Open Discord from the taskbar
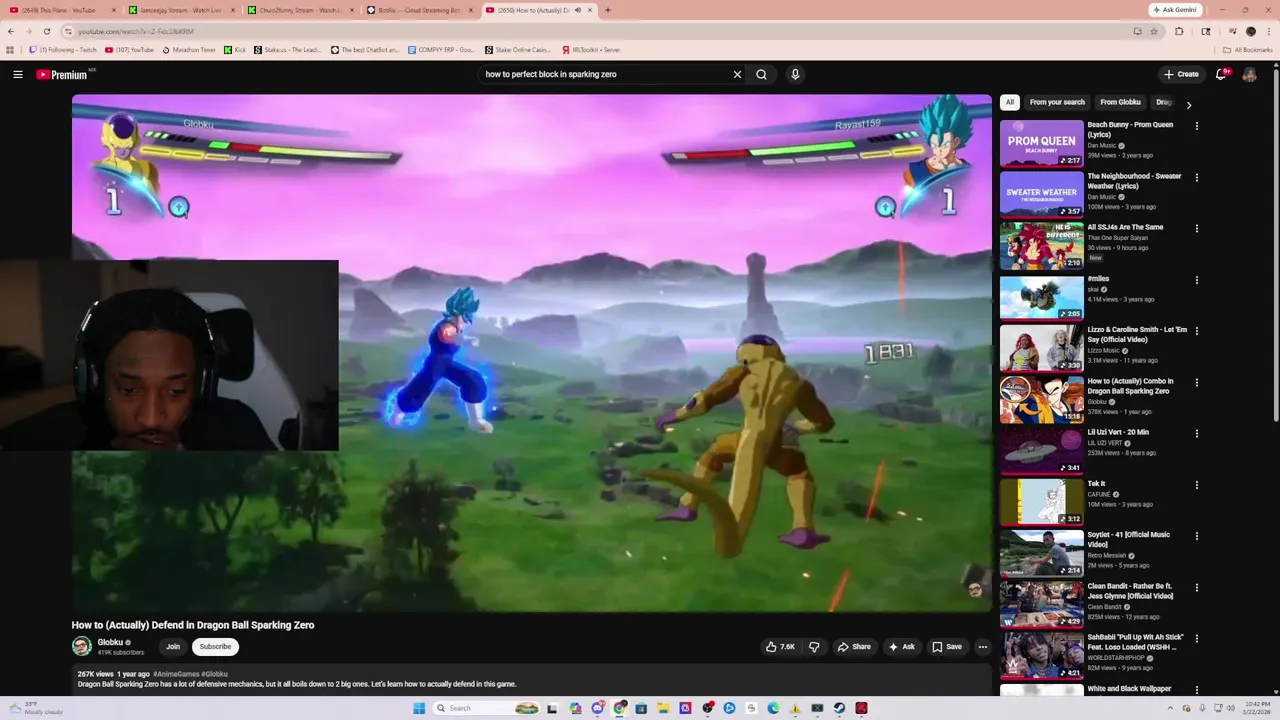 pos(597,708)
